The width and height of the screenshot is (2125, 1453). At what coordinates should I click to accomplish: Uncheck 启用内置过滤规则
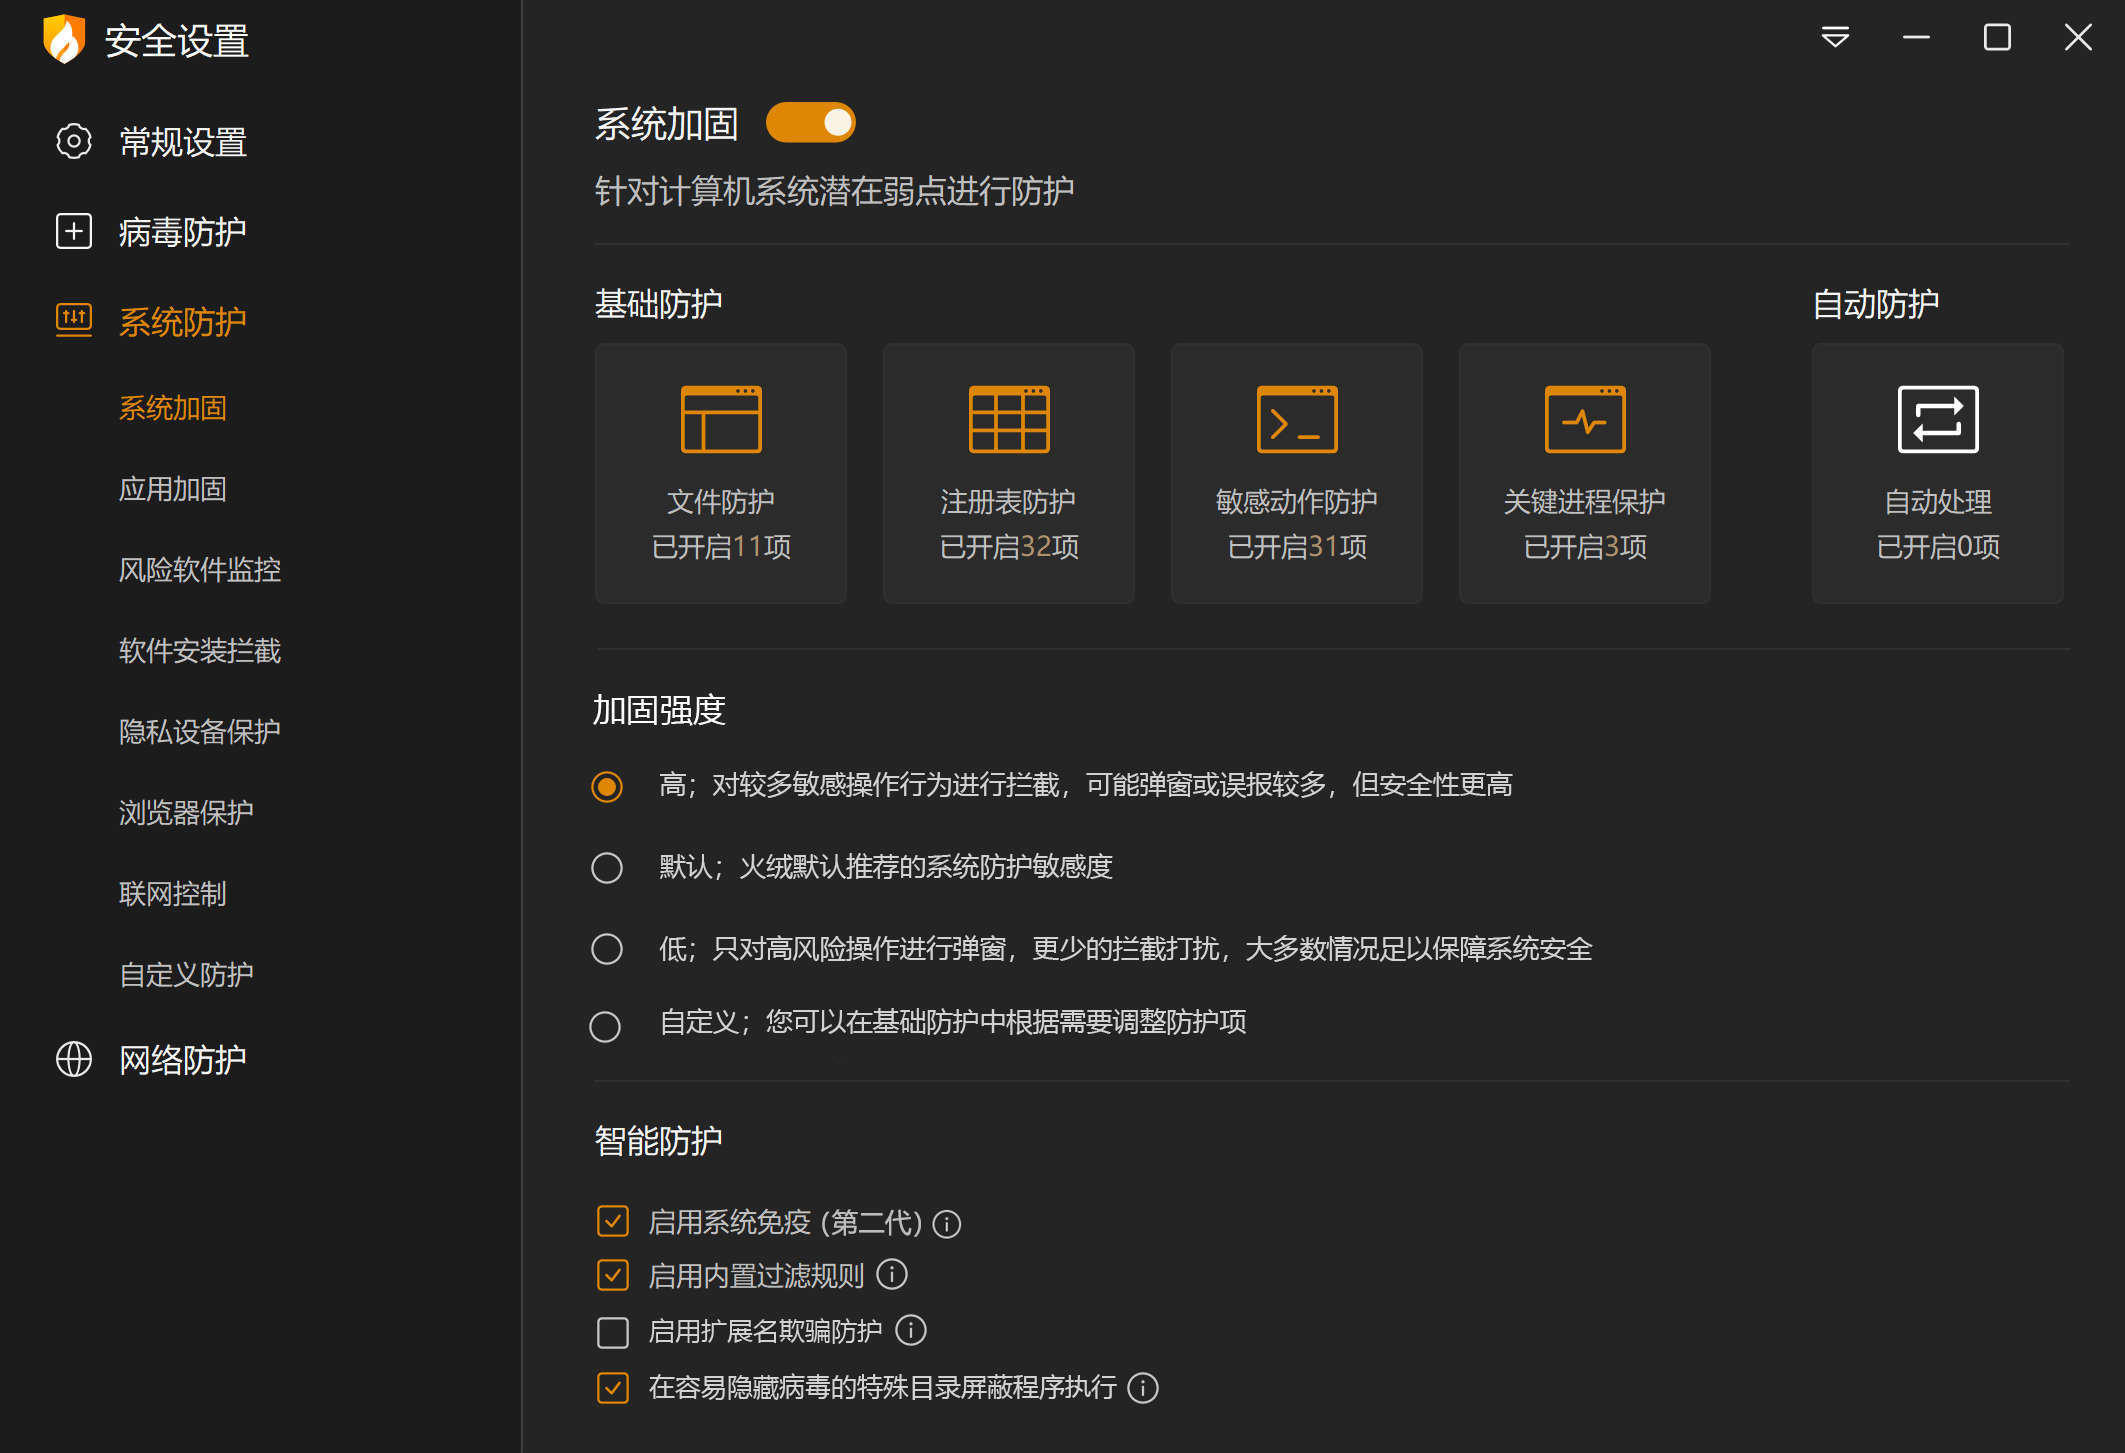[613, 1275]
